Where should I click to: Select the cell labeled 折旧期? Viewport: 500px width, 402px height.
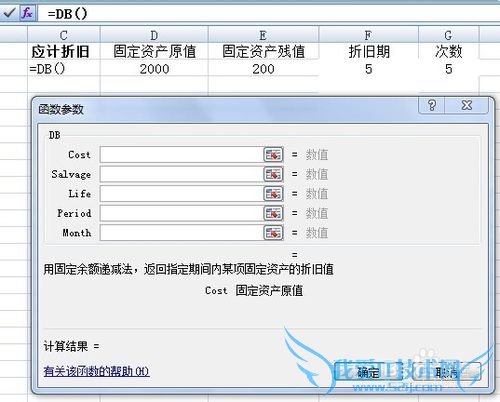click(368, 52)
